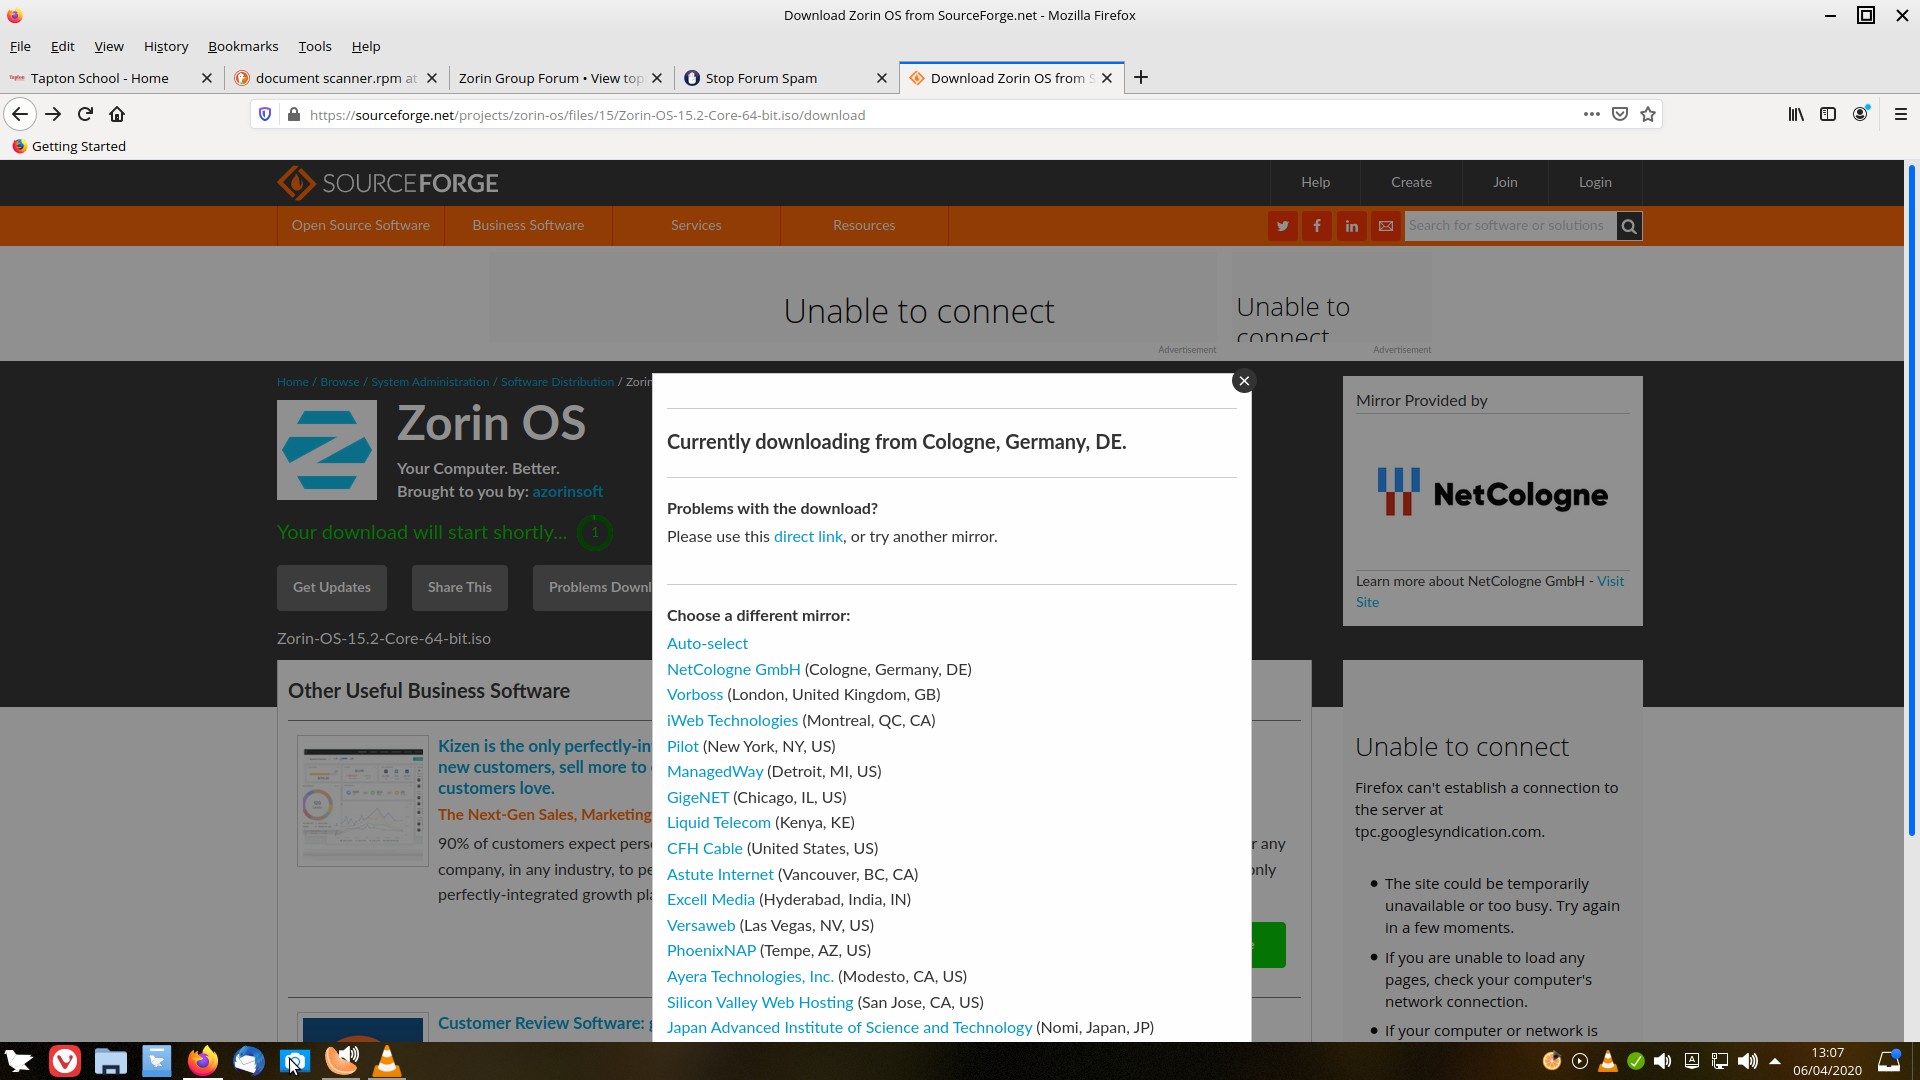Expand hidden system tray icons arrow
This screenshot has width=1920, height=1080.
click(x=1775, y=1062)
